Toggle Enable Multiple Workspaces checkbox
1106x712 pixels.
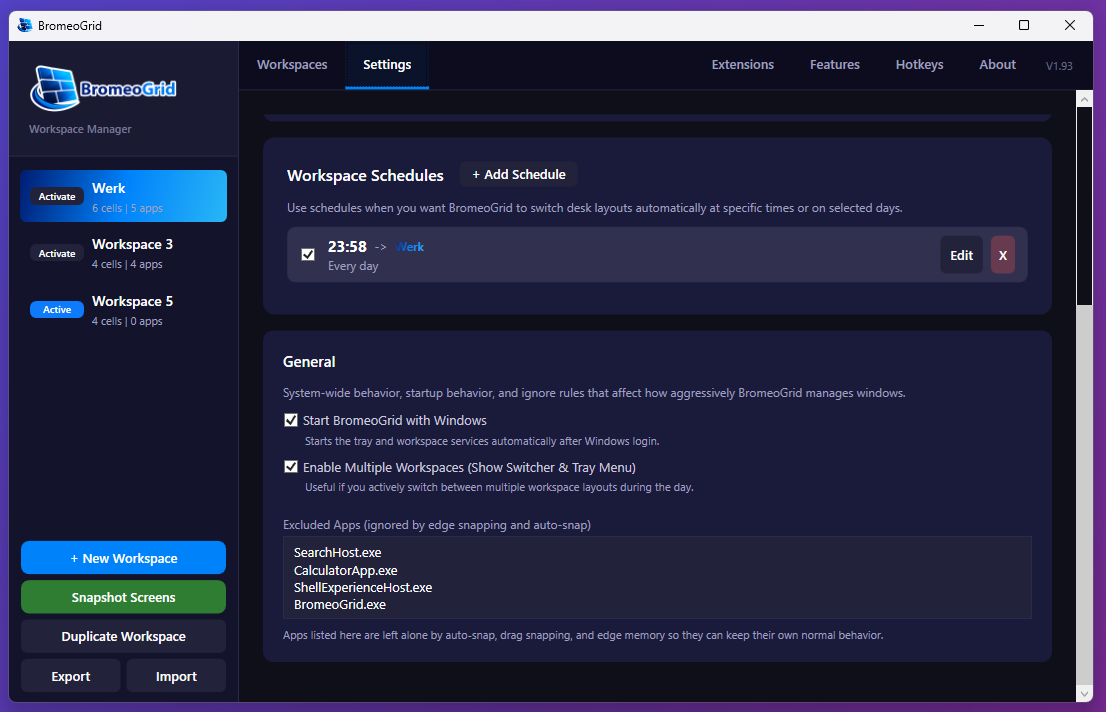coord(291,467)
